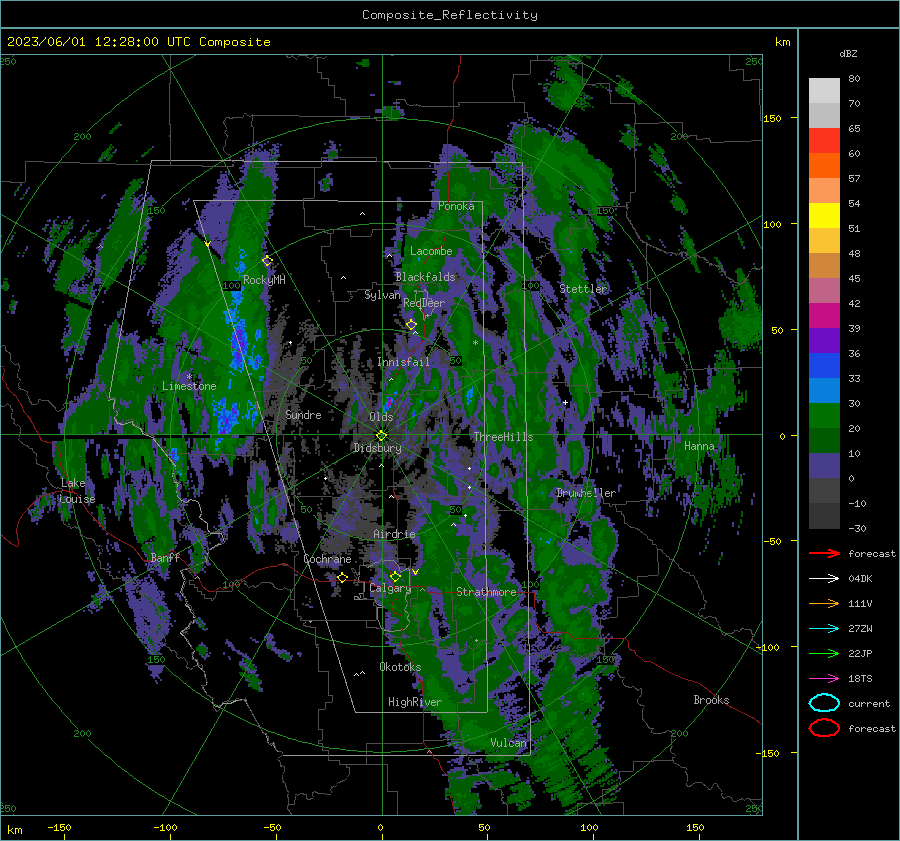Click the HighRiver city label
The height and width of the screenshot is (841, 900).
pos(415,702)
